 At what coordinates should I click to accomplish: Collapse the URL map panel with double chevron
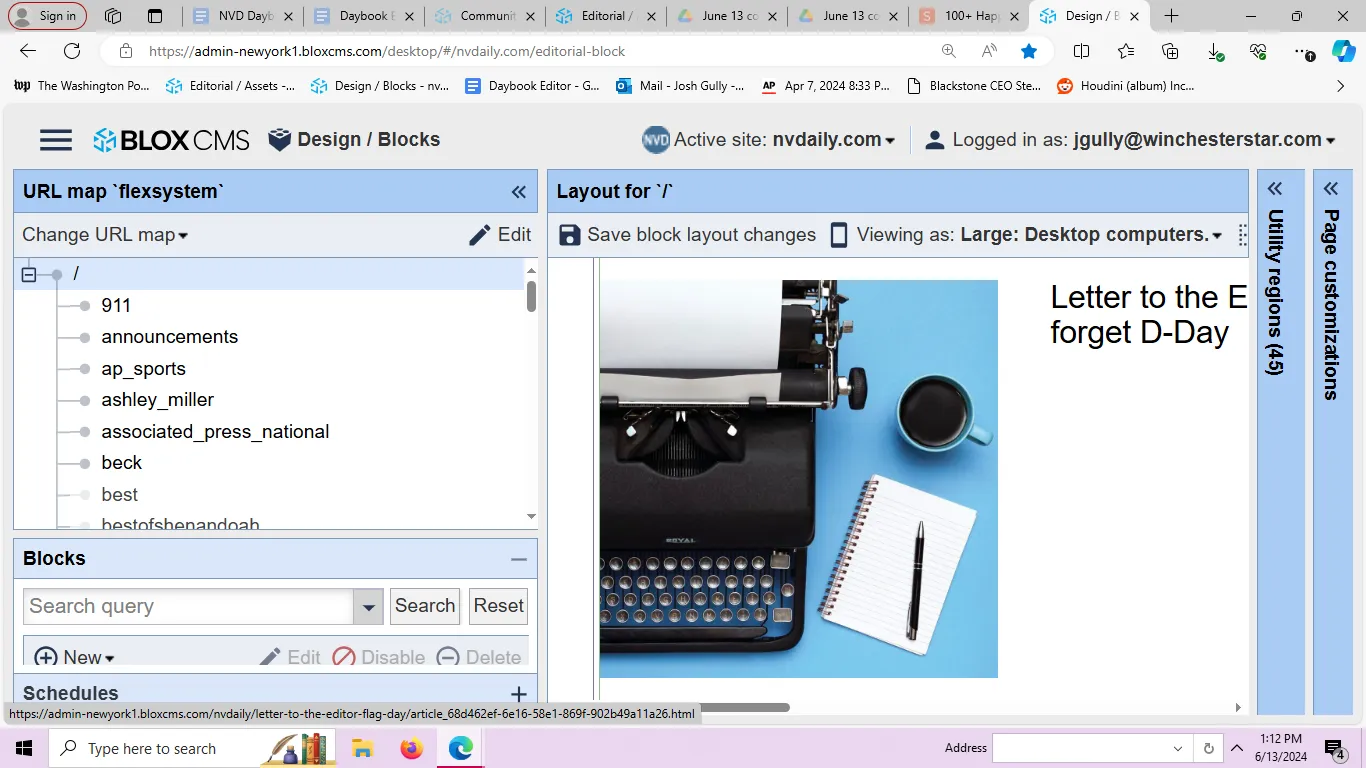click(518, 192)
